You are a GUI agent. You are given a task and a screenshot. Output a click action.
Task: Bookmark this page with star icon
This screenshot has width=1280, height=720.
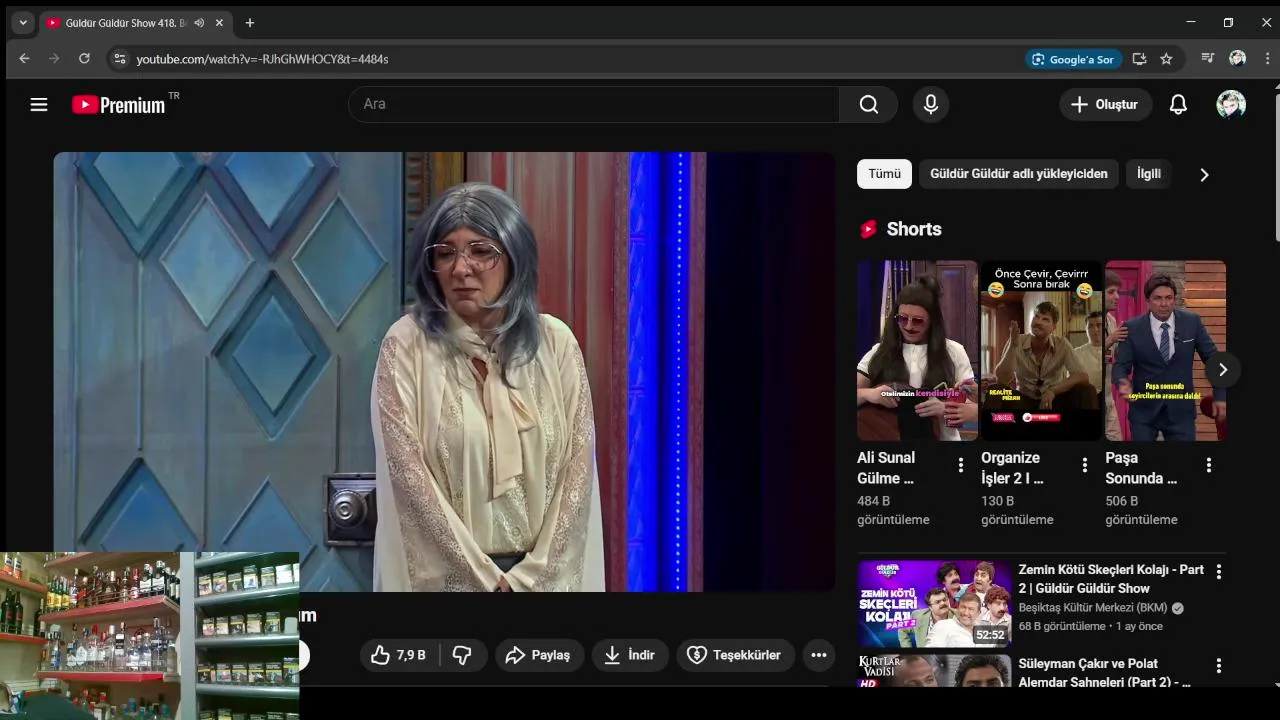[x=1166, y=59]
